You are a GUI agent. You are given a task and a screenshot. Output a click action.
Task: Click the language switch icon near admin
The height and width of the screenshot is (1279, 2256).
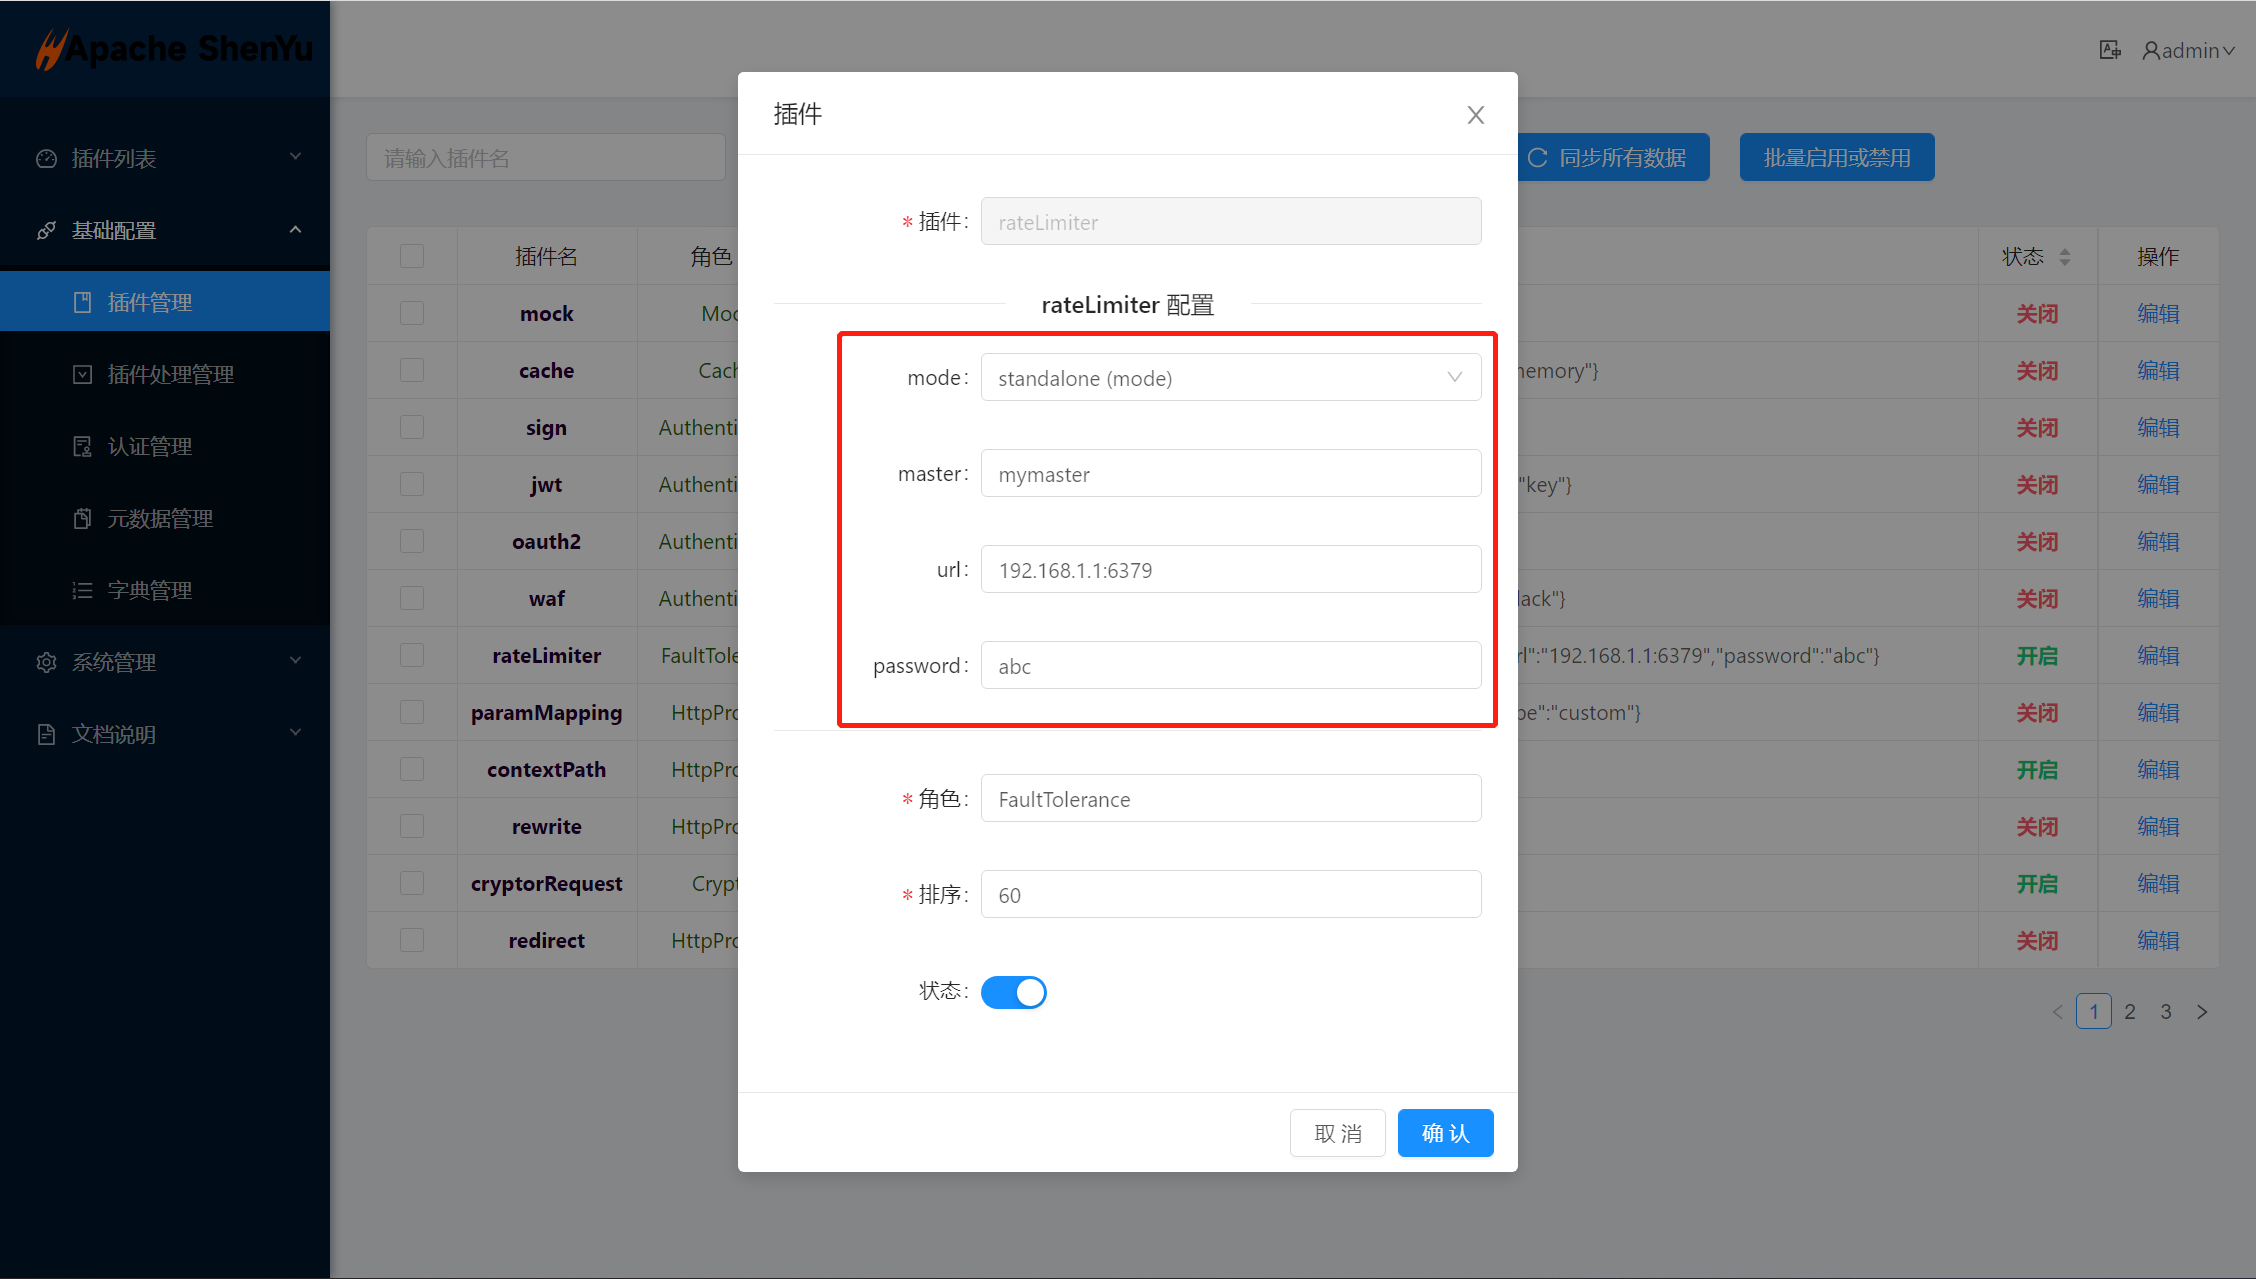[x=2110, y=50]
